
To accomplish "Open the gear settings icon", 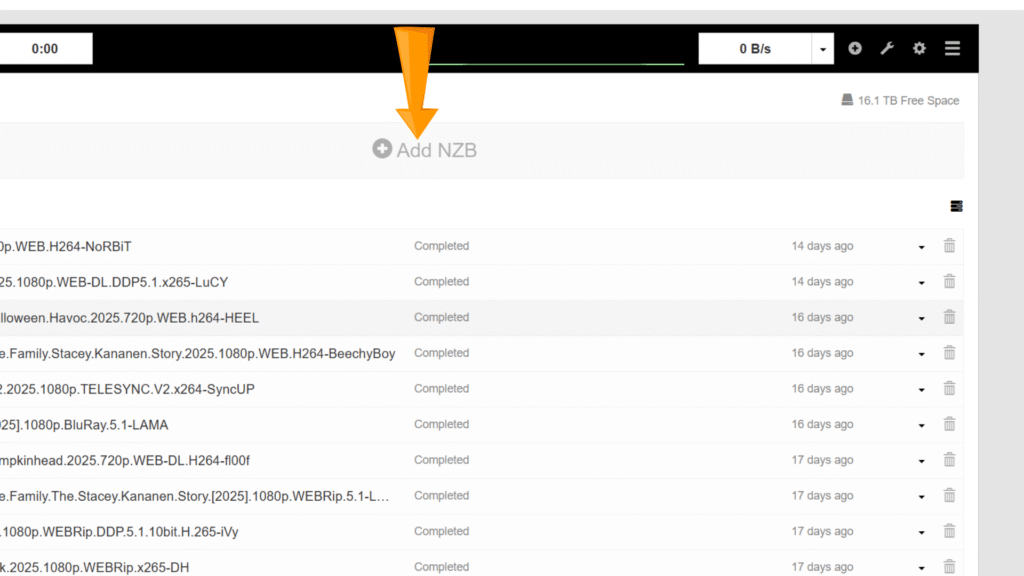I will tap(919, 48).
